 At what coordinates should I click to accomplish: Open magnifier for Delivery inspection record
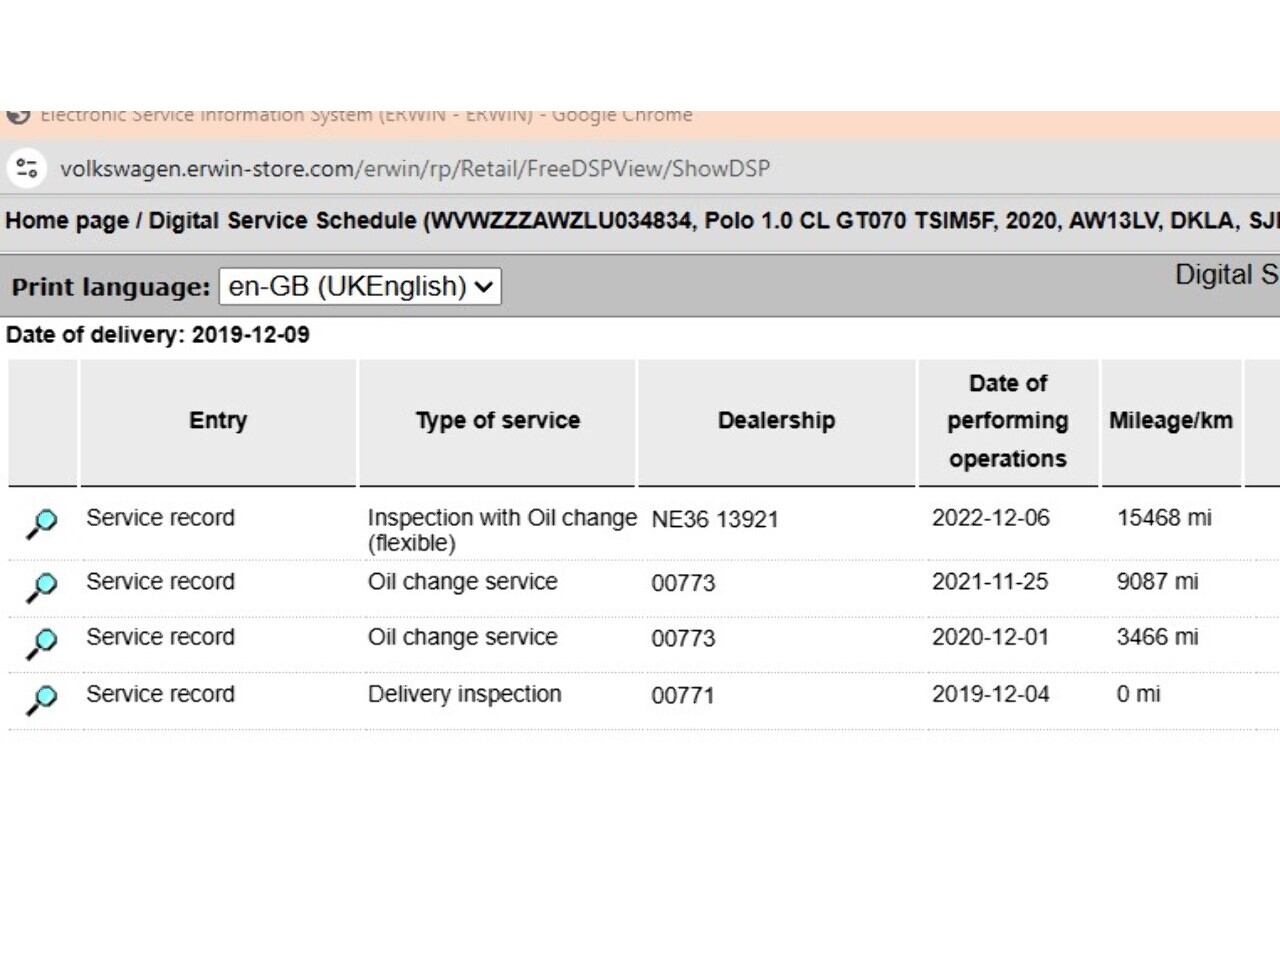coord(42,699)
